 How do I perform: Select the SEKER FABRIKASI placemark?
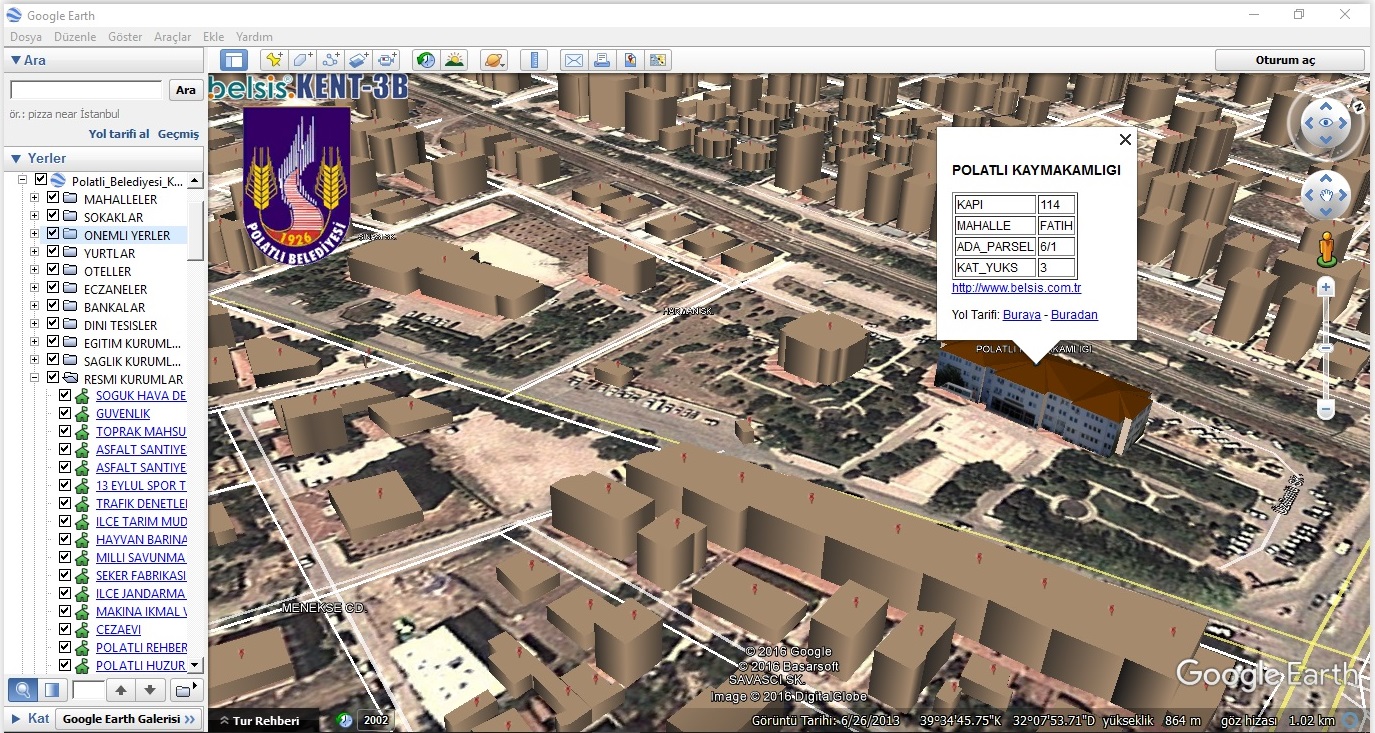click(141, 576)
